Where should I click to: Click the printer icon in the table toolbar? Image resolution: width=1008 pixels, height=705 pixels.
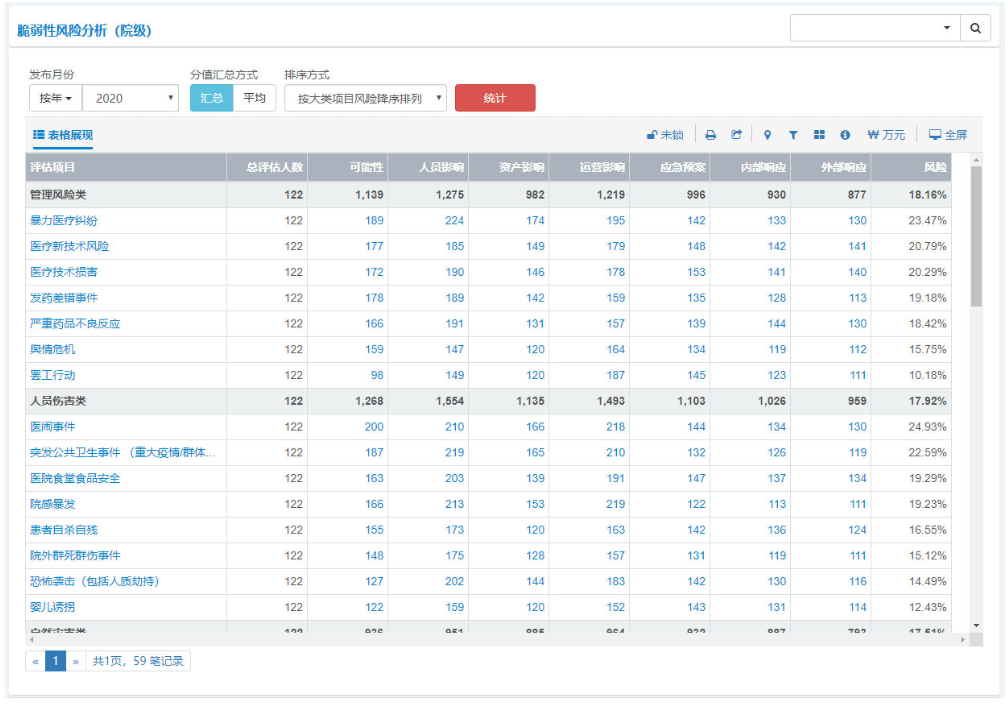[710, 135]
